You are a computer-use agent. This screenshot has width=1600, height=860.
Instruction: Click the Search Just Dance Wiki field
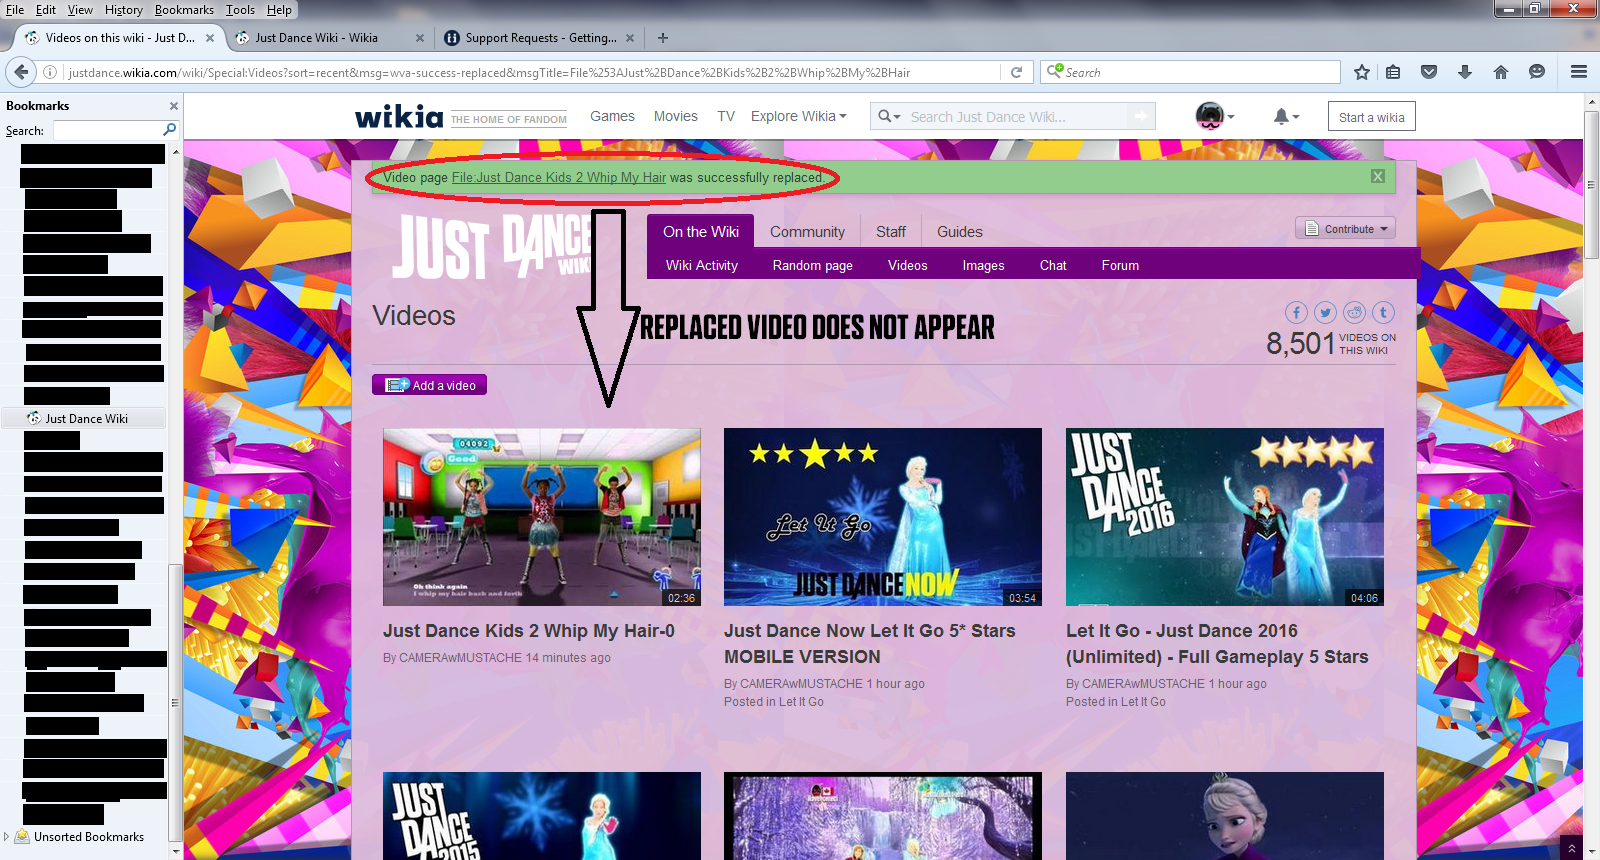1015,117
